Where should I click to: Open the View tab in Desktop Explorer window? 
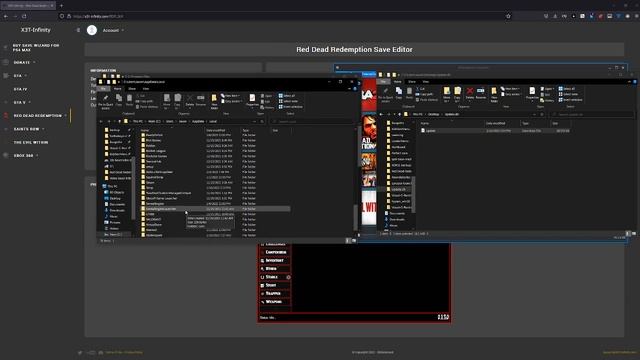[426, 82]
